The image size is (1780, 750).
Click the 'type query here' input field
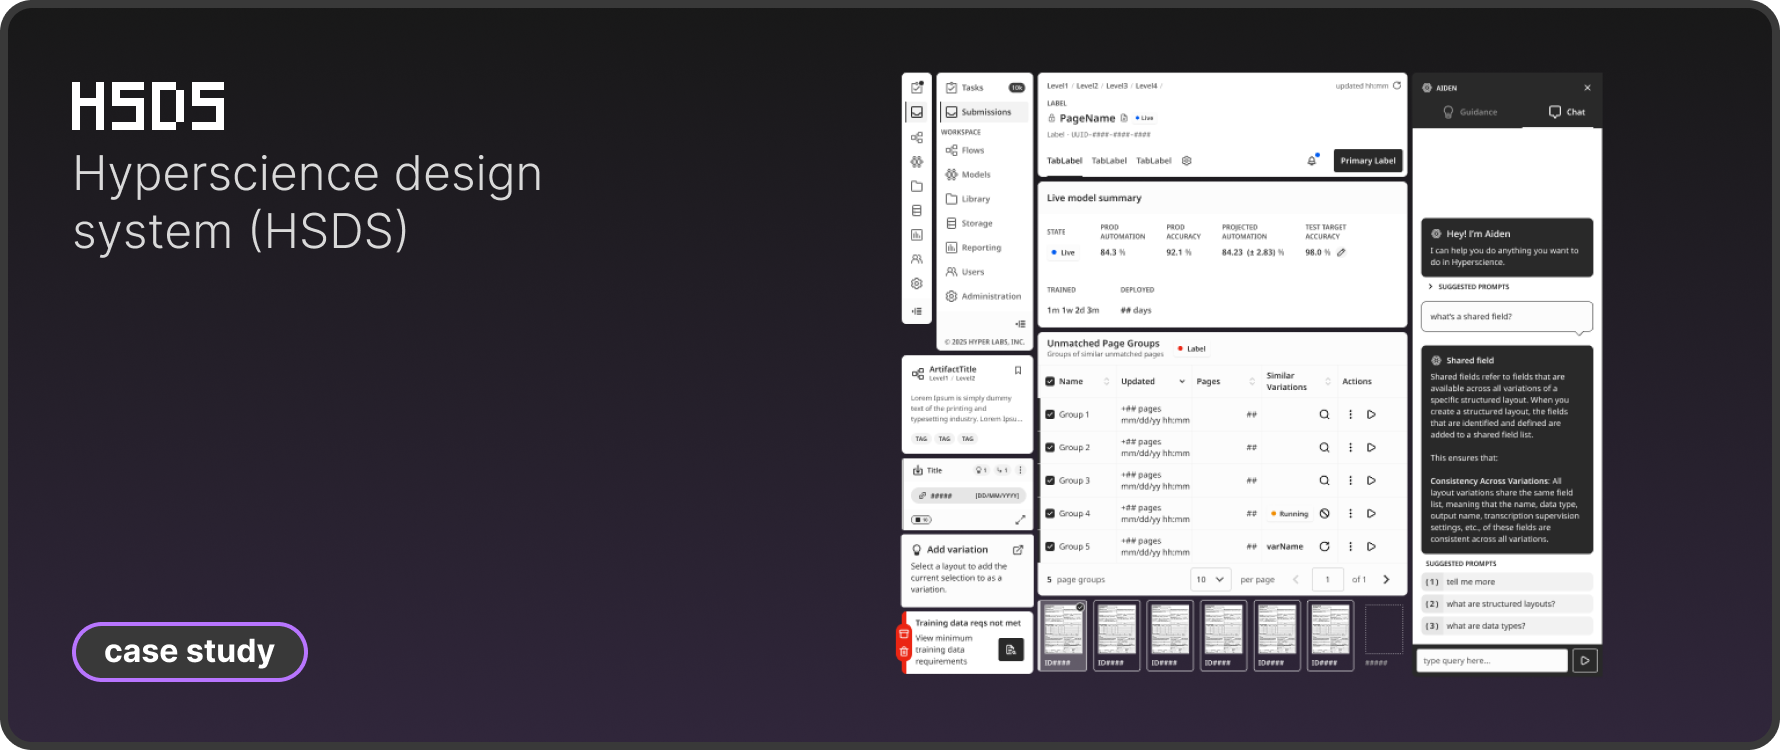(x=1491, y=661)
